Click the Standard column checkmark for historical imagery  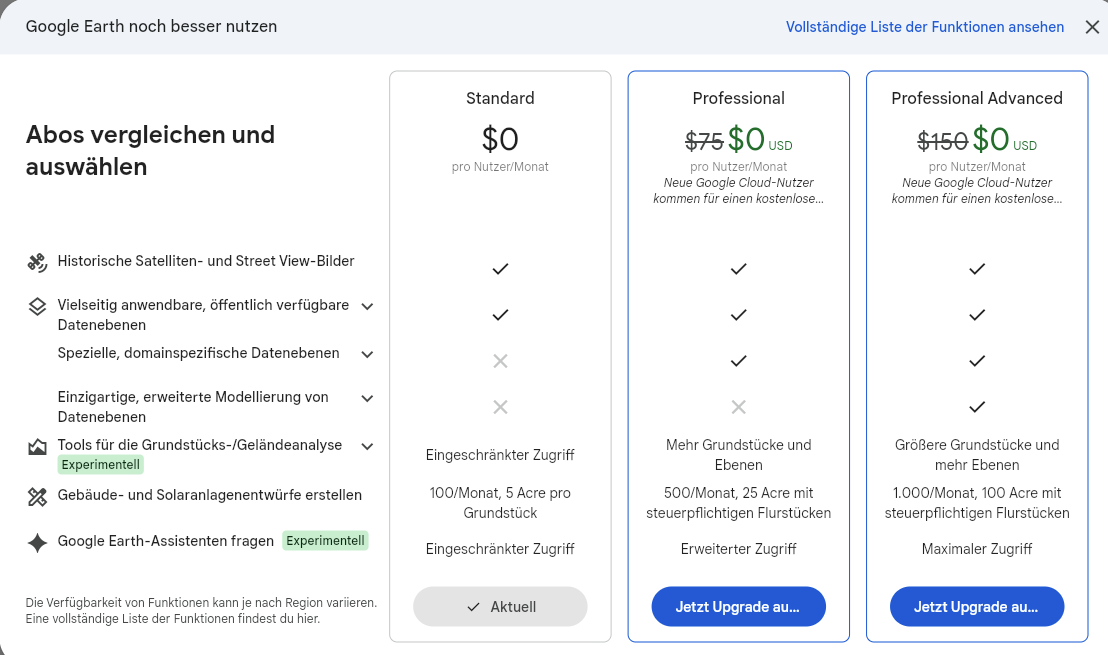pyautogui.click(x=500, y=269)
